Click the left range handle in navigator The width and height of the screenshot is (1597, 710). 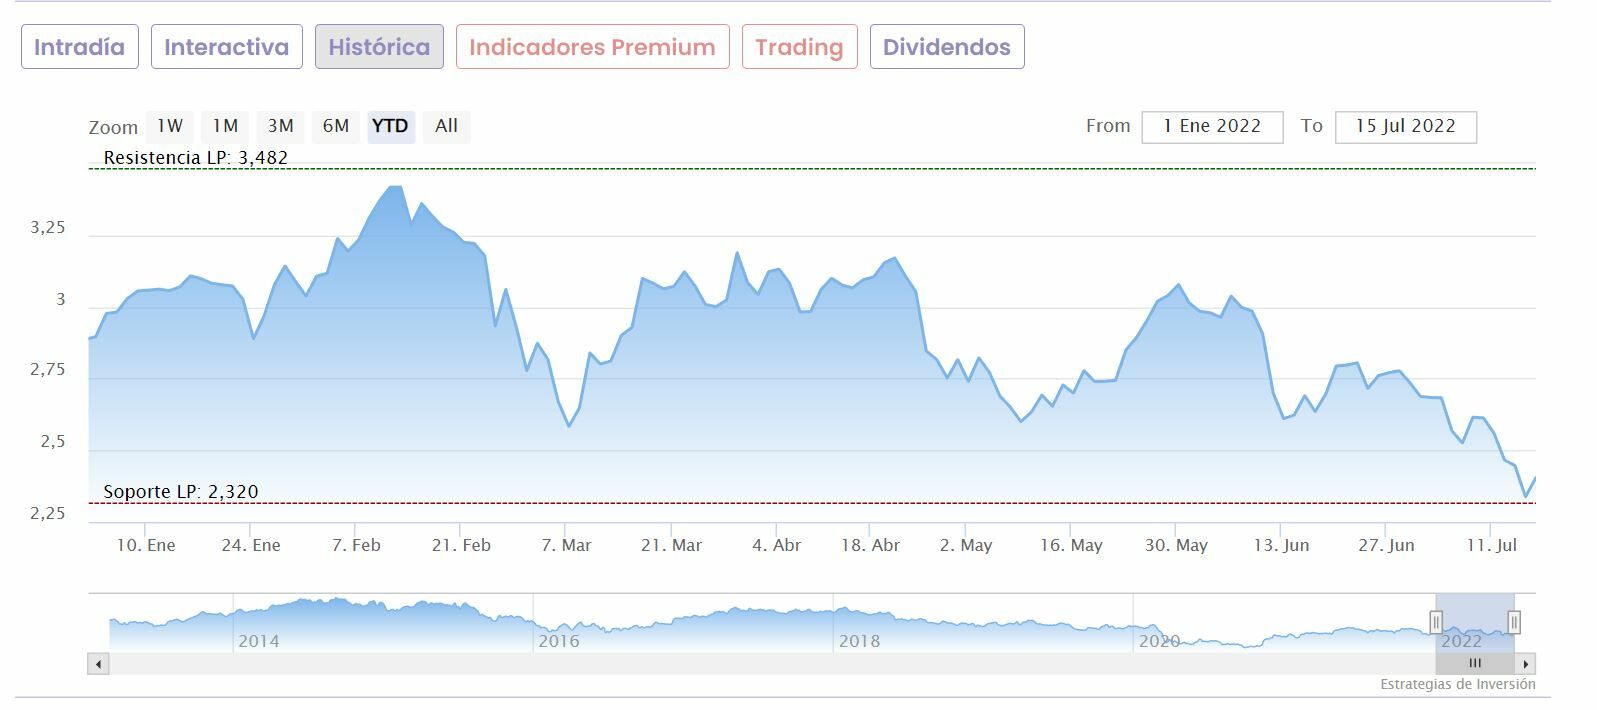[1436, 622]
